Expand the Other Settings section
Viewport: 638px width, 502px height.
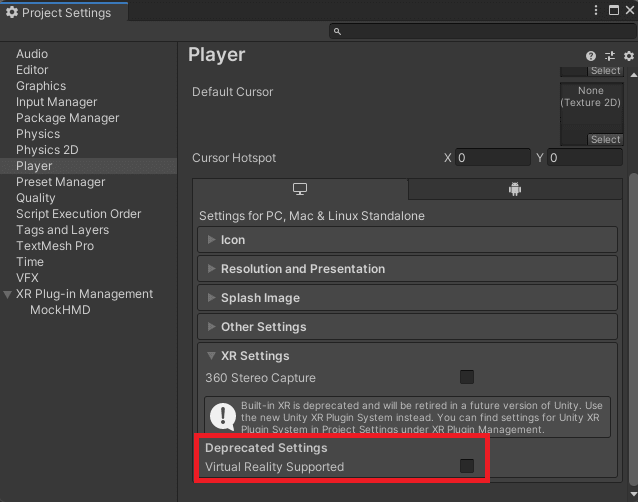pyautogui.click(x=407, y=327)
